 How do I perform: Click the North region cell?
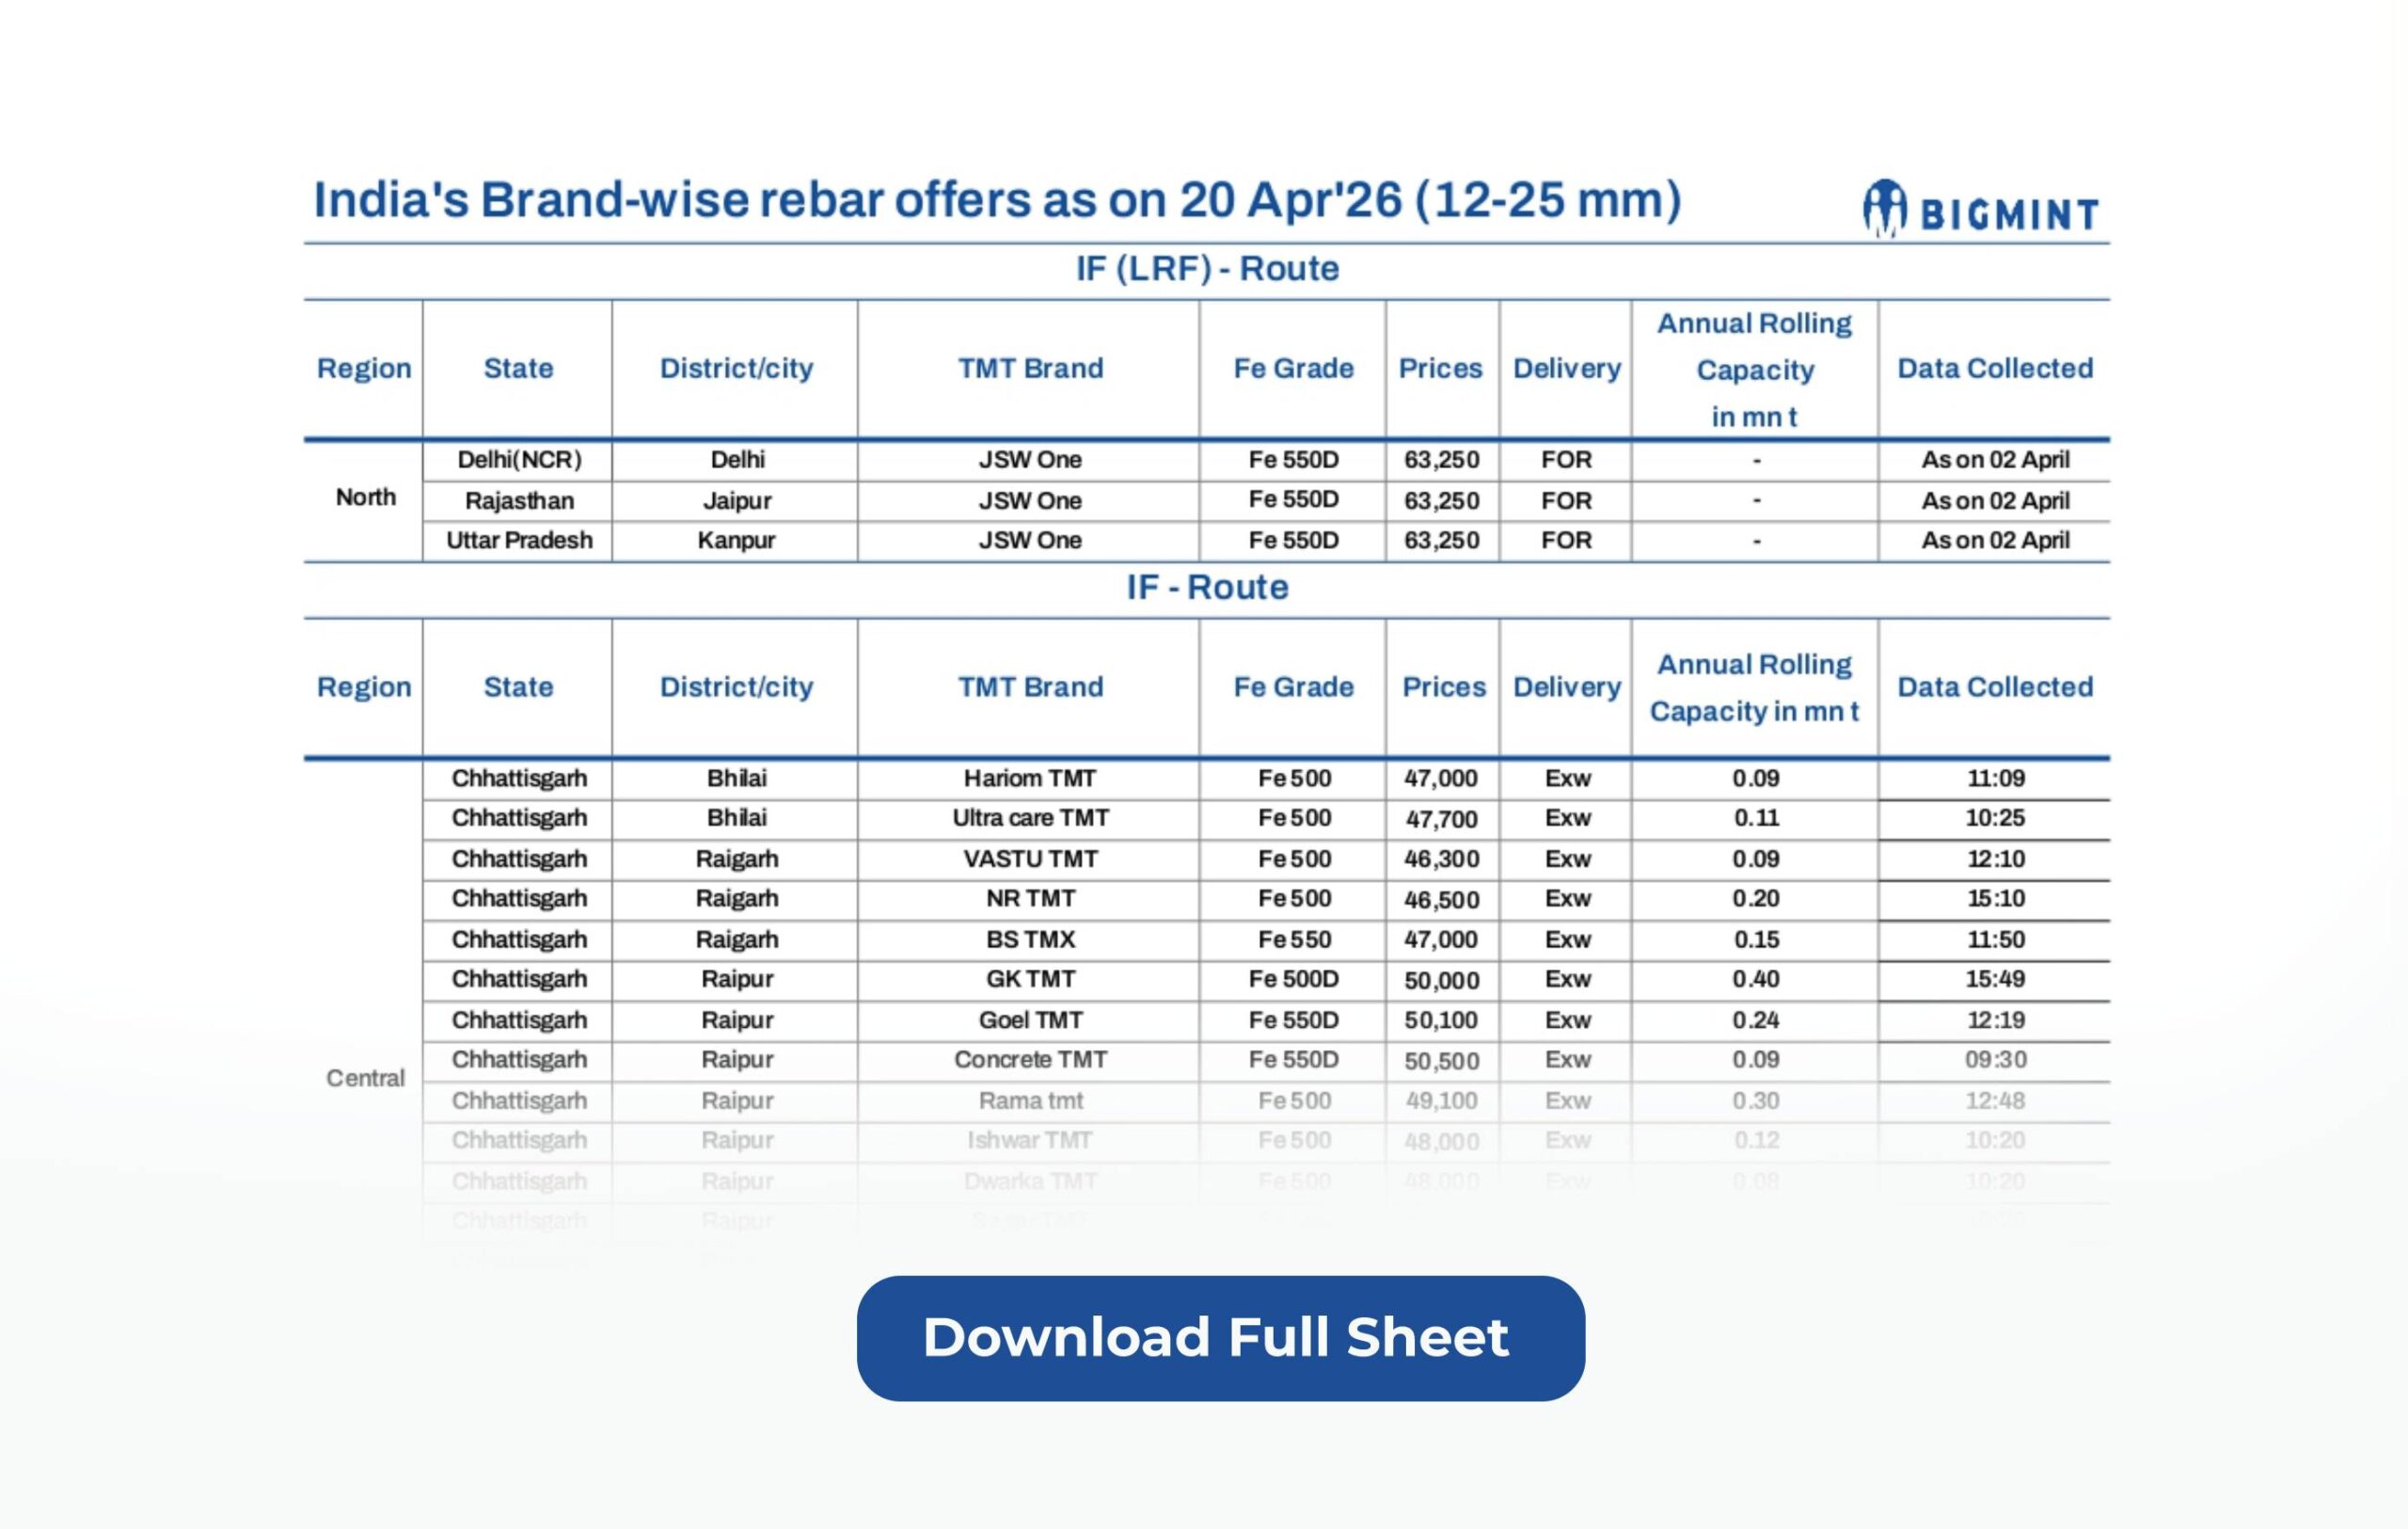pyautogui.click(x=365, y=497)
